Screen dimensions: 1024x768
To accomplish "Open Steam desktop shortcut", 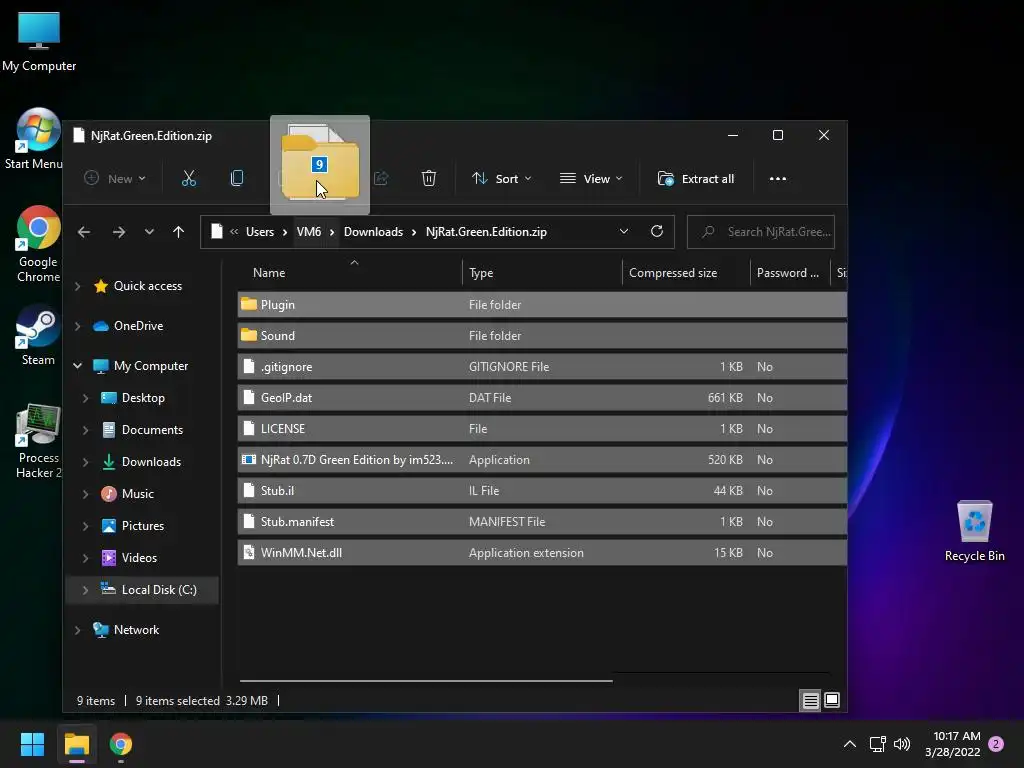I will coord(38,336).
